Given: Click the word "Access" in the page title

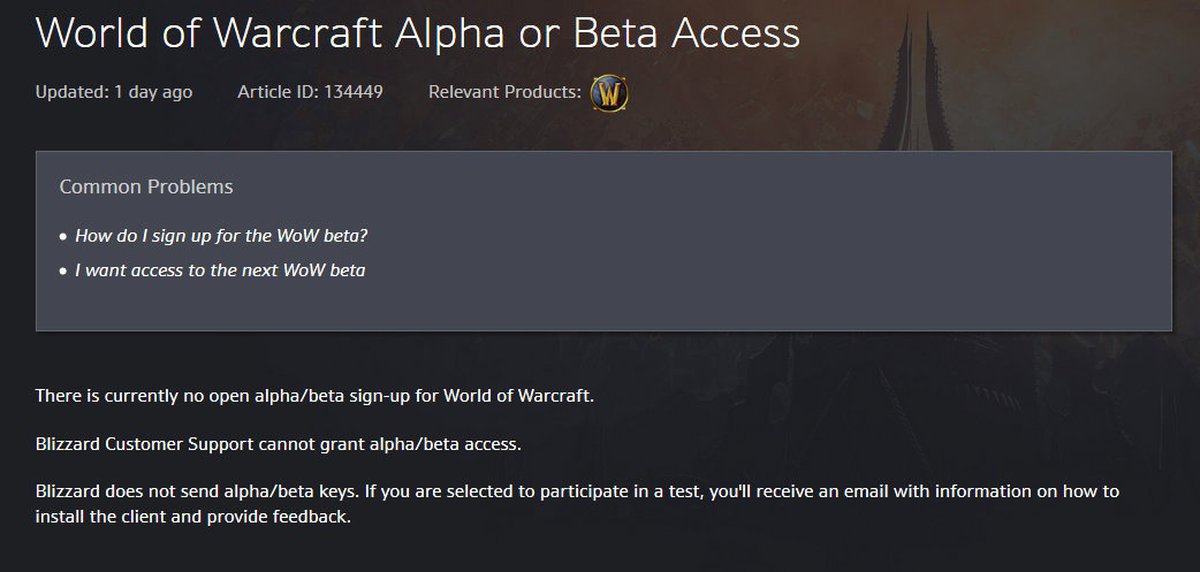Looking at the screenshot, I should pos(736,33).
